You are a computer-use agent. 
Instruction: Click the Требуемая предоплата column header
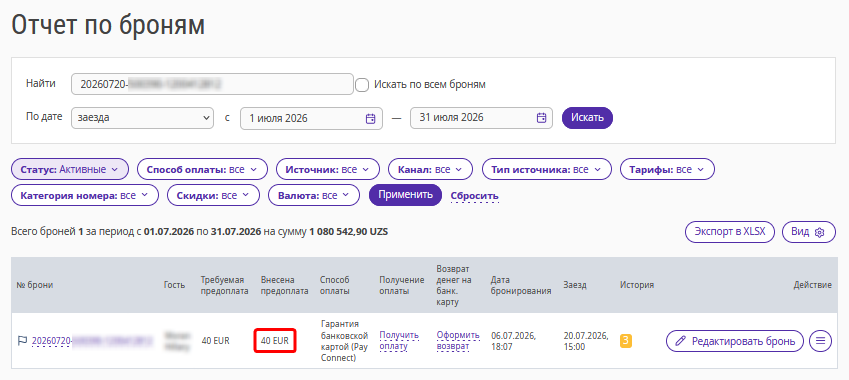(224, 285)
